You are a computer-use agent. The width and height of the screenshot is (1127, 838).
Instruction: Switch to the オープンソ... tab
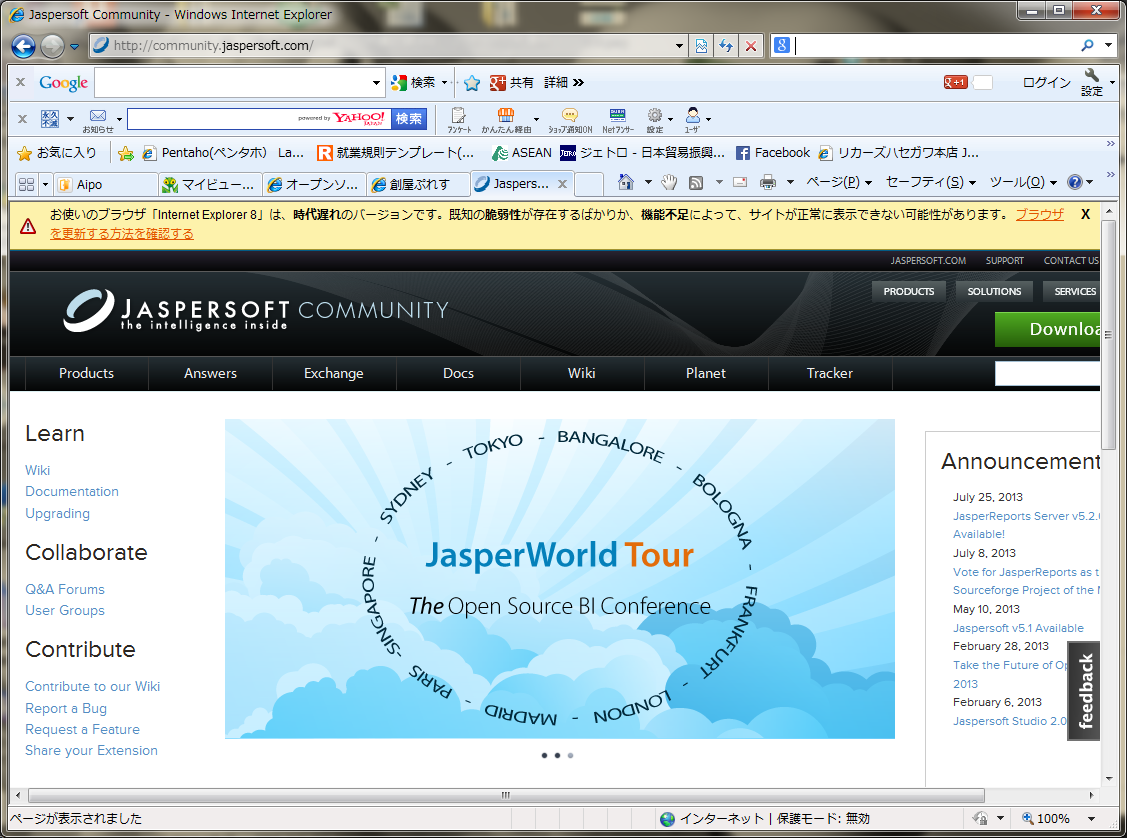point(314,185)
